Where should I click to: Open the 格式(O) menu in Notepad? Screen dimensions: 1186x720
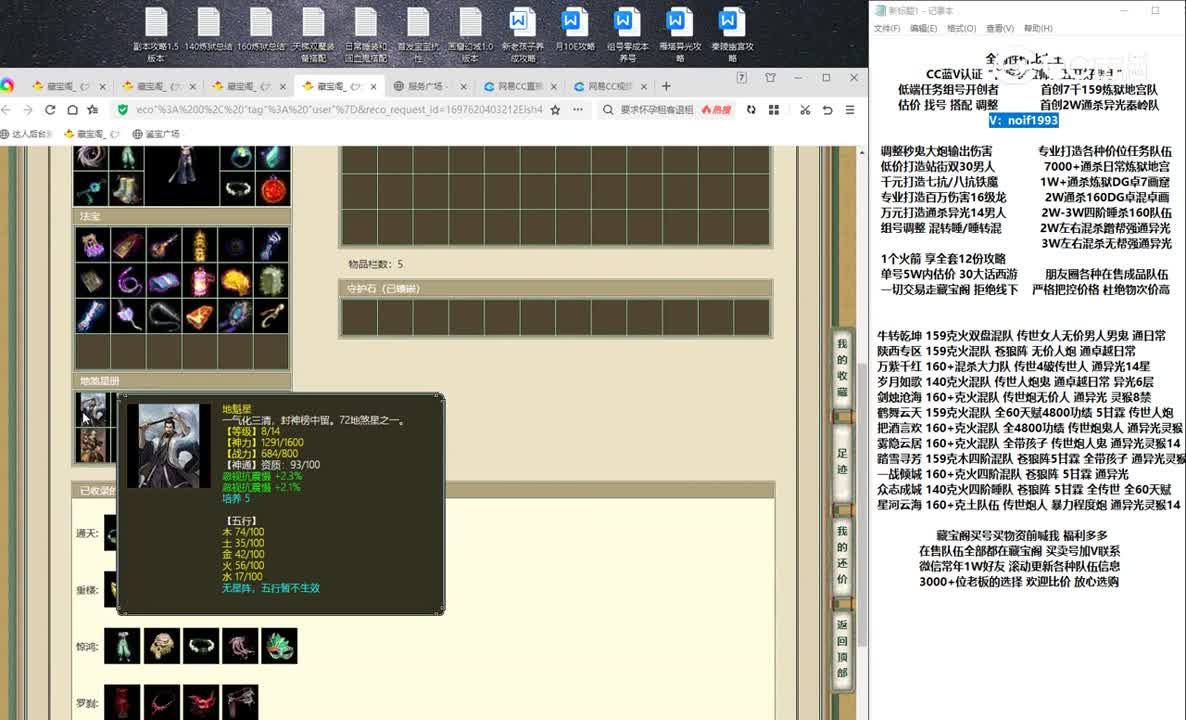click(x=961, y=29)
